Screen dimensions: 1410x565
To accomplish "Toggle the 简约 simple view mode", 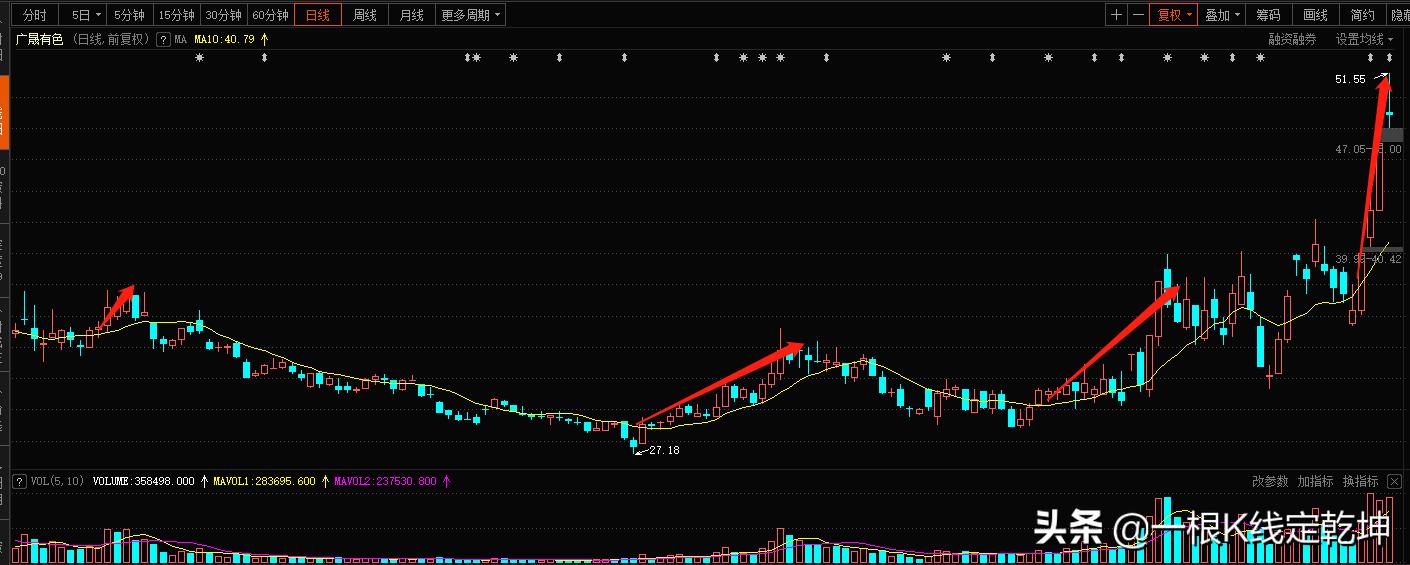I will click(1362, 15).
